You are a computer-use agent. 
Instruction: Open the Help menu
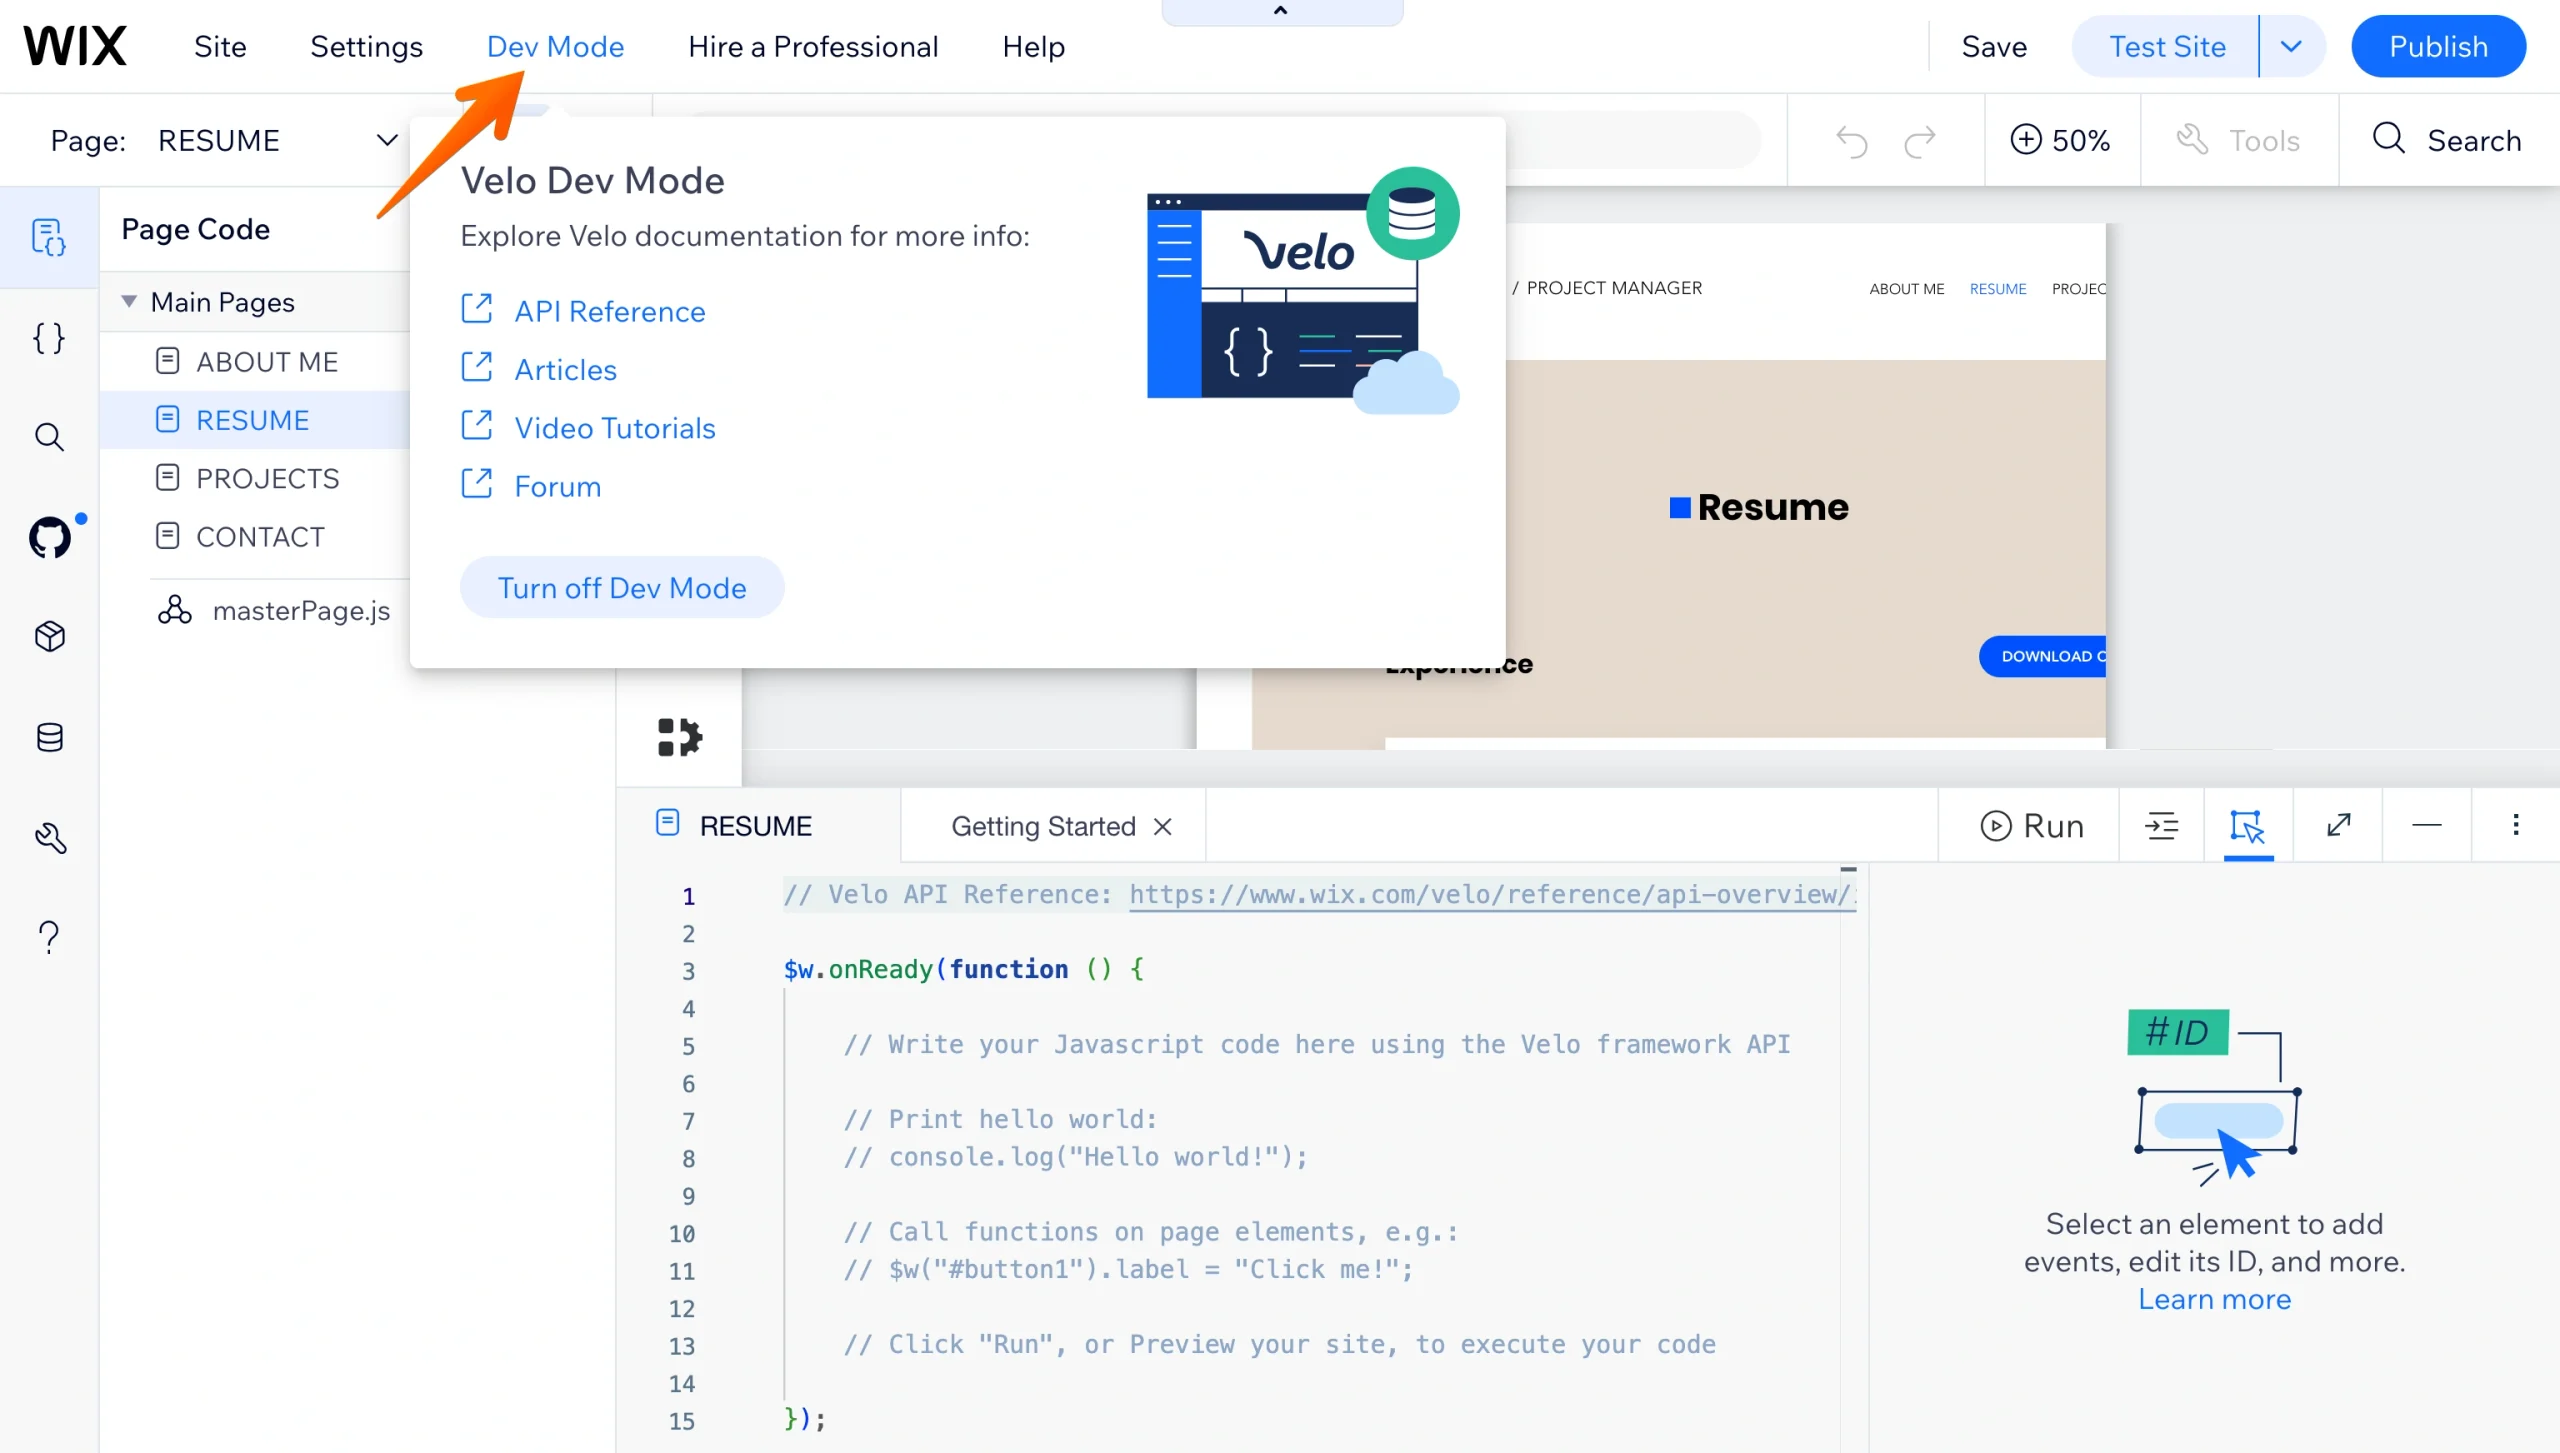tap(1033, 46)
